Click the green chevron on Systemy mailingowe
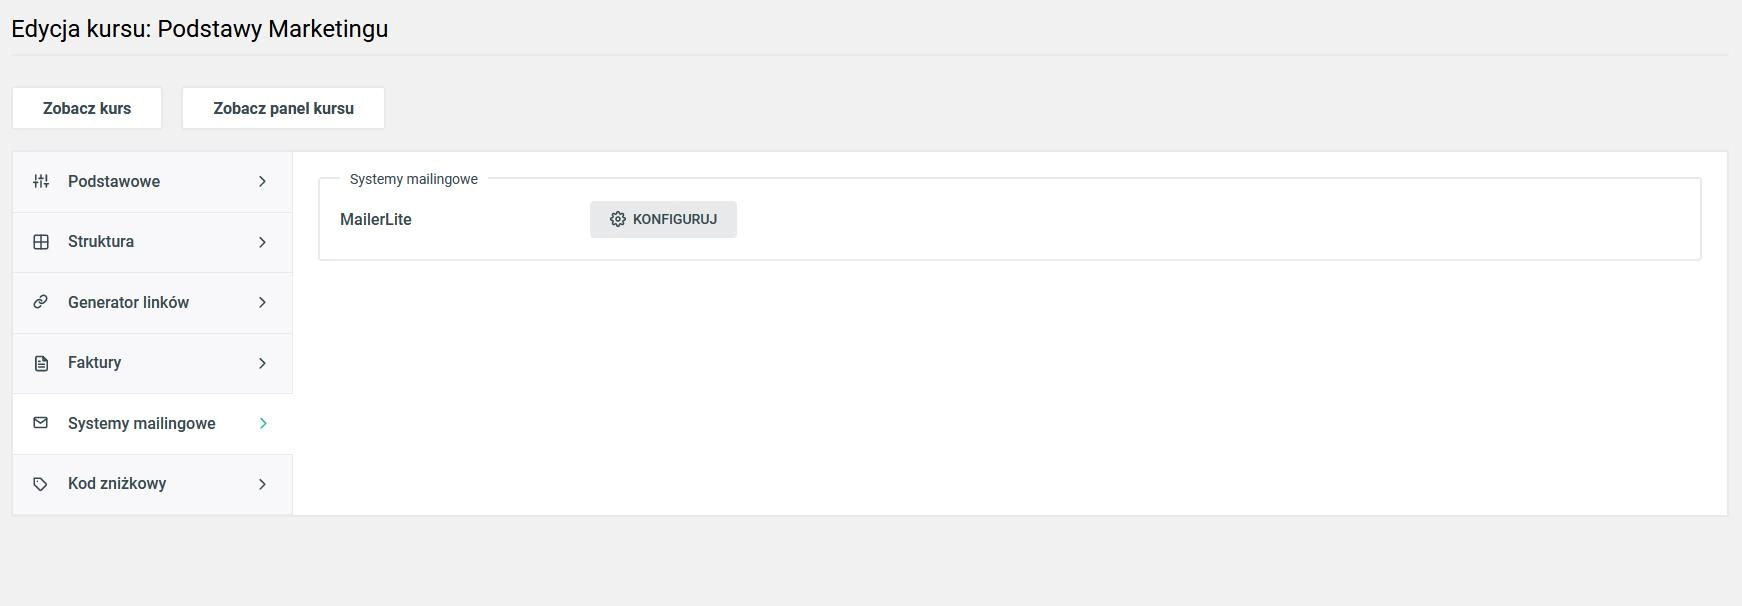This screenshot has width=1742, height=606. pyautogui.click(x=263, y=423)
